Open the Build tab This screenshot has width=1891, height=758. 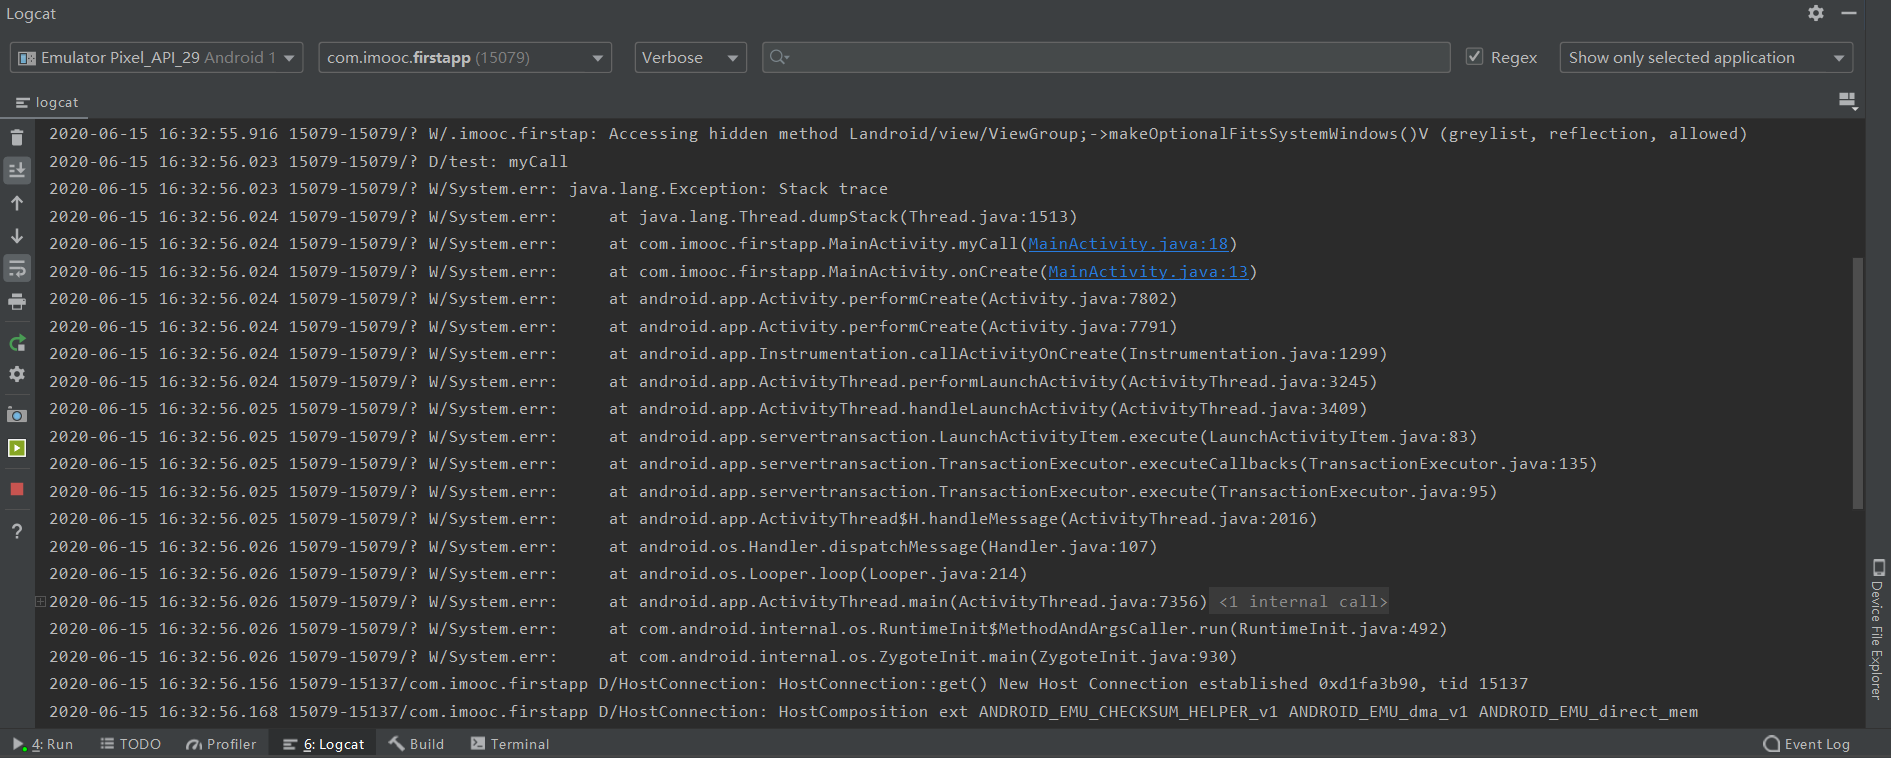tap(417, 744)
